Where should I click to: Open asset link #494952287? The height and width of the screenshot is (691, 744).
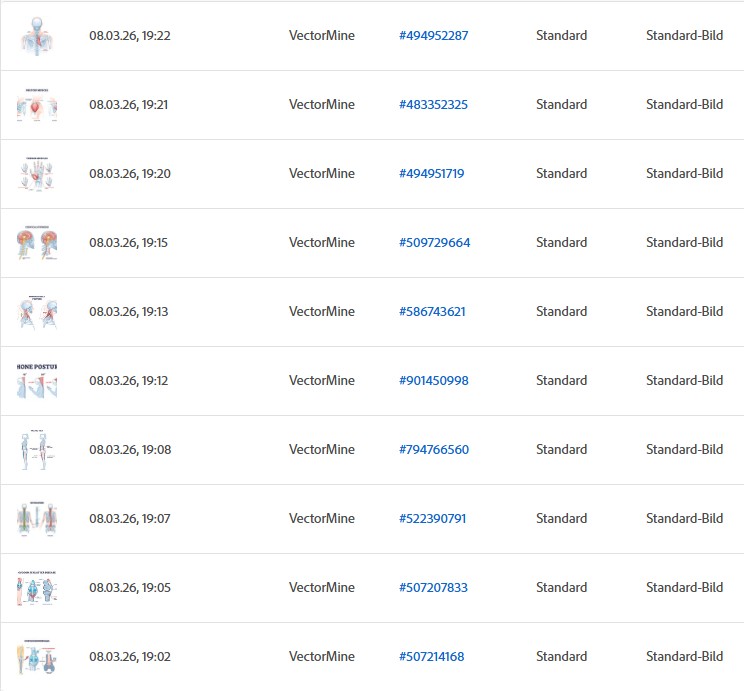point(433,36)
